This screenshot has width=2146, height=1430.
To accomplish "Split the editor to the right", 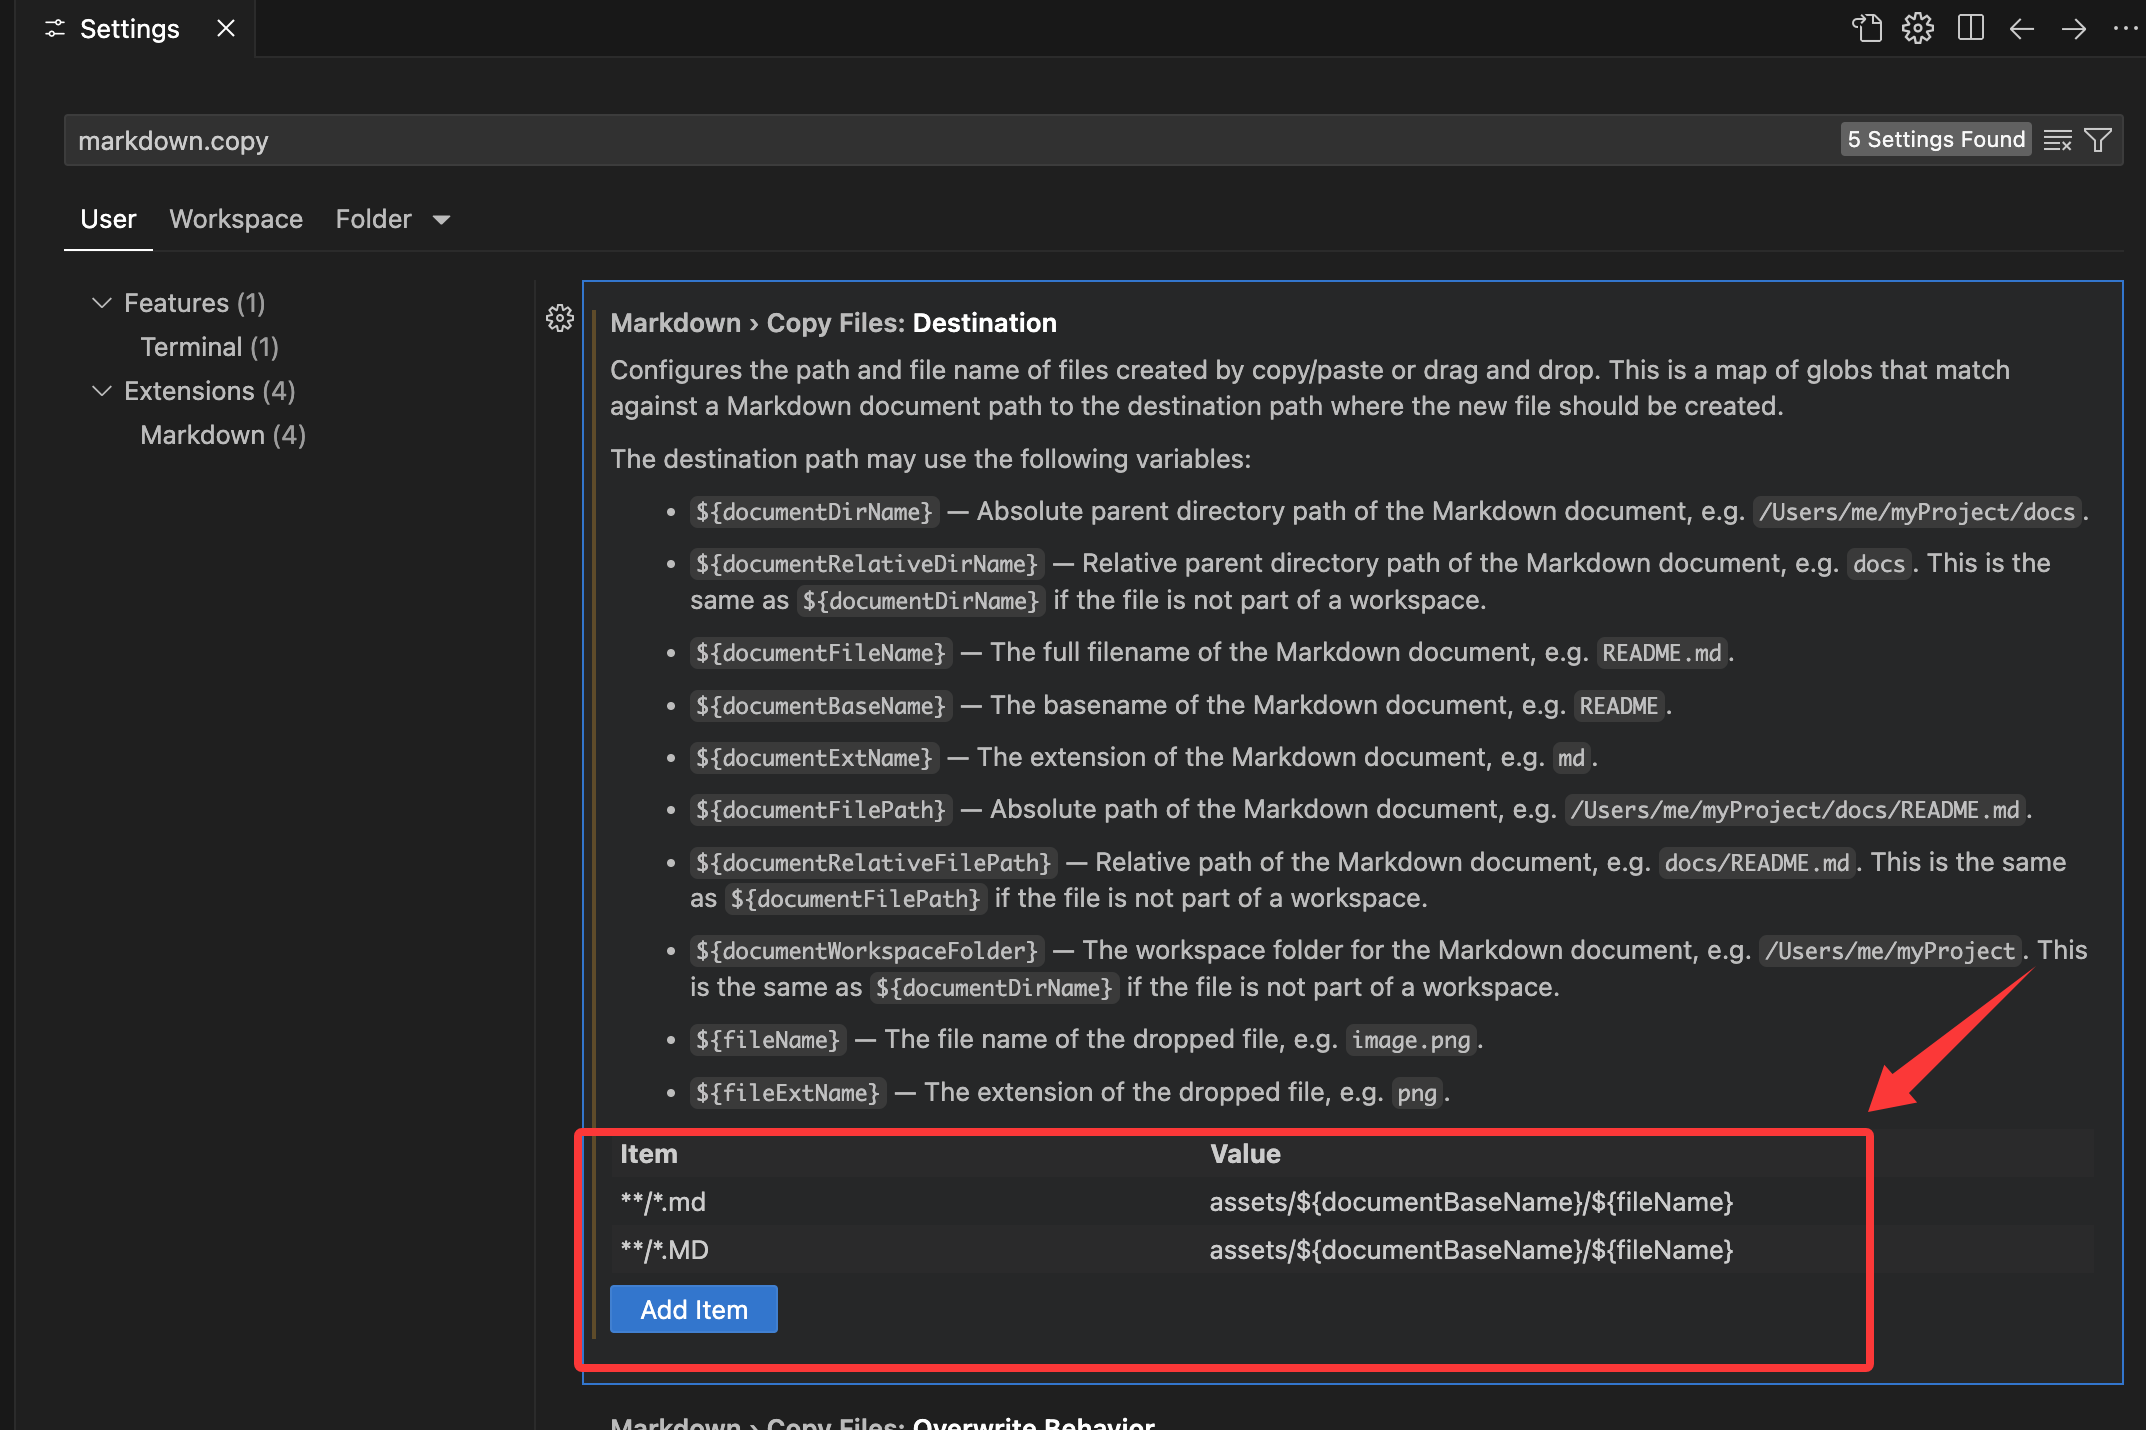I will [x=1970, y=28].
